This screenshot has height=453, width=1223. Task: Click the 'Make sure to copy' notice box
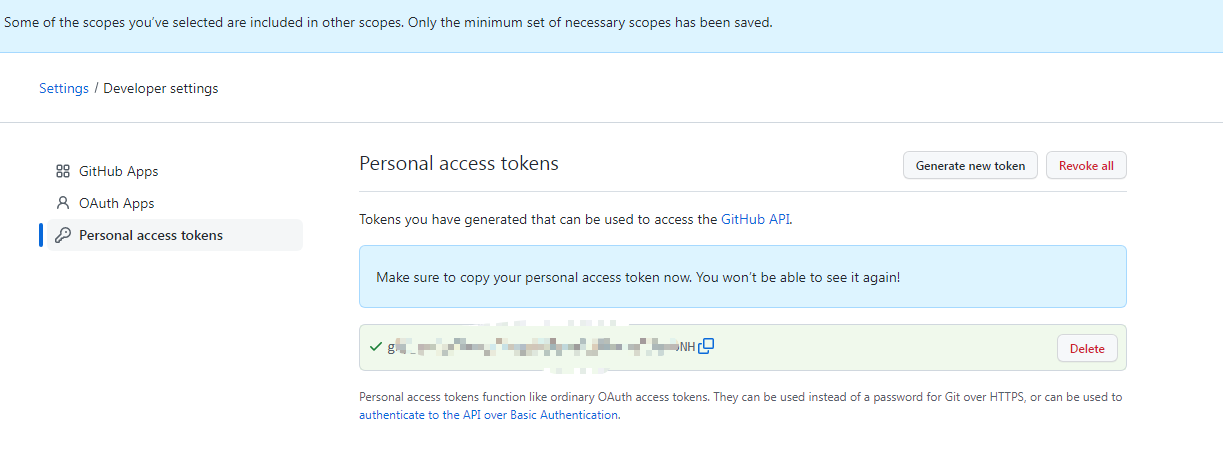742,276
